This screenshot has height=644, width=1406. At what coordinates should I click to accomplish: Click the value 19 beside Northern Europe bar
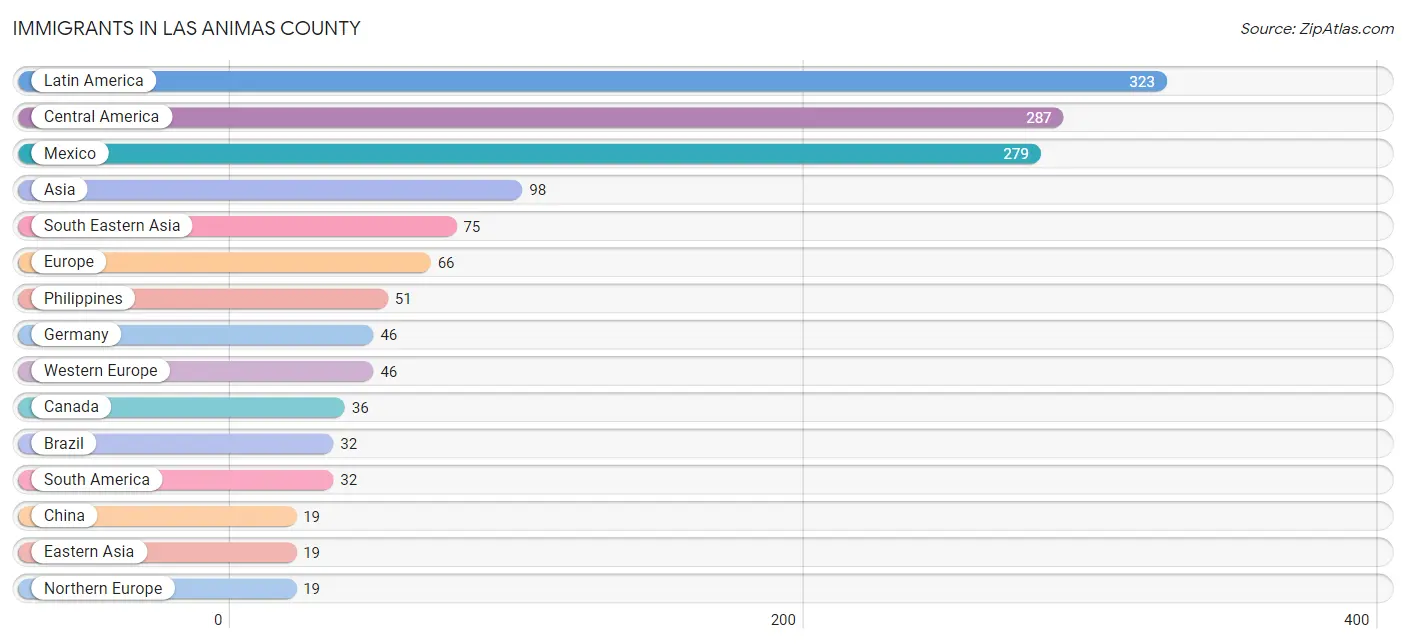[312, 589]
